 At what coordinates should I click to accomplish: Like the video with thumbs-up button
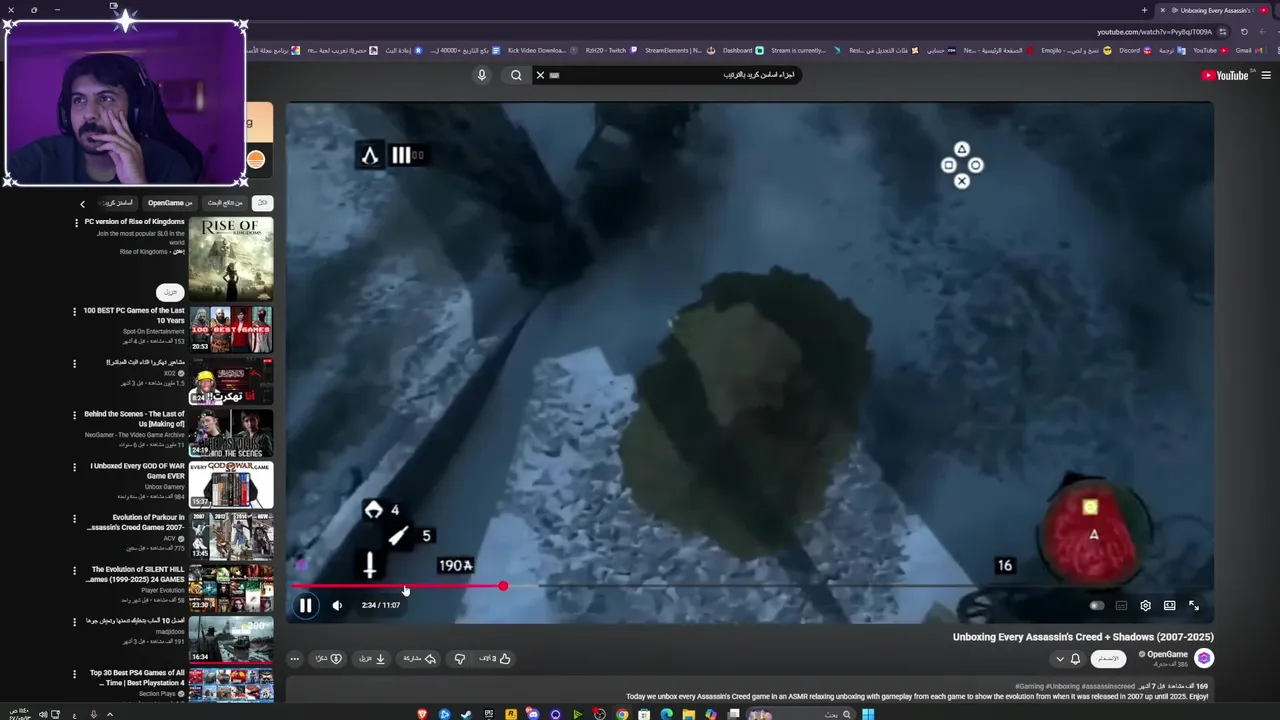tap(494, 658)
